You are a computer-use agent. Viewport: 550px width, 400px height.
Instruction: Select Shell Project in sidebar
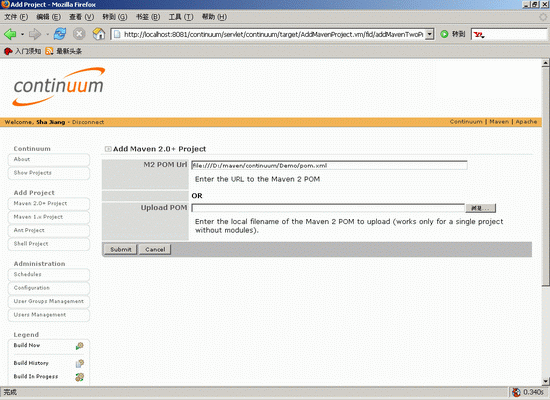point(49,244)
